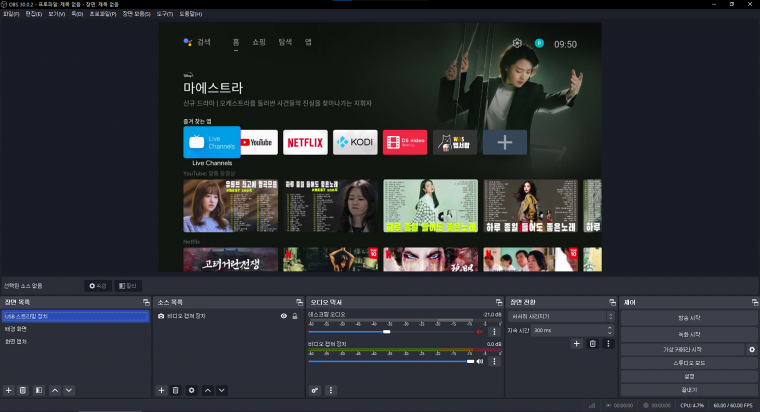Image resolution: width=760 pixels, height=412 pixels.
Task: Add a scene transition with plus icon
Action: point(576,344)
